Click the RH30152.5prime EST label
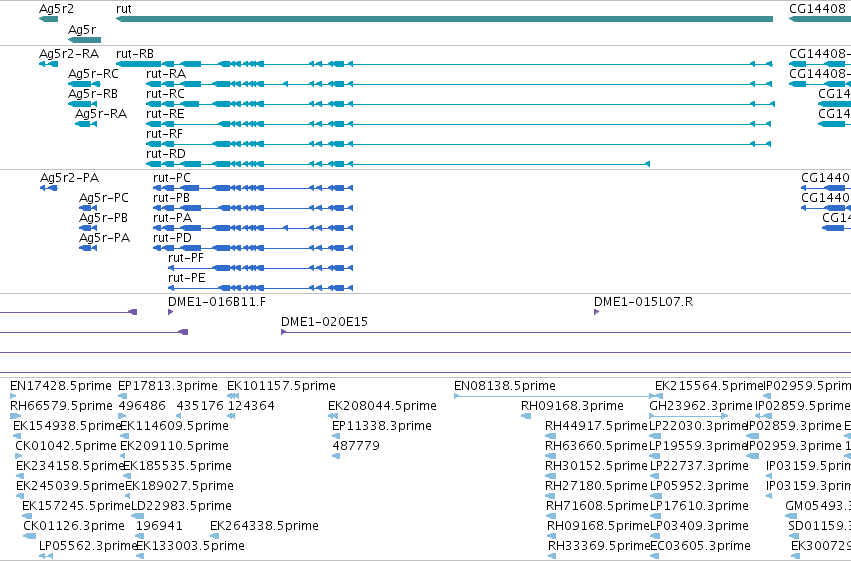The height and width of the screenshot is (561, 851). coord(596,467)
